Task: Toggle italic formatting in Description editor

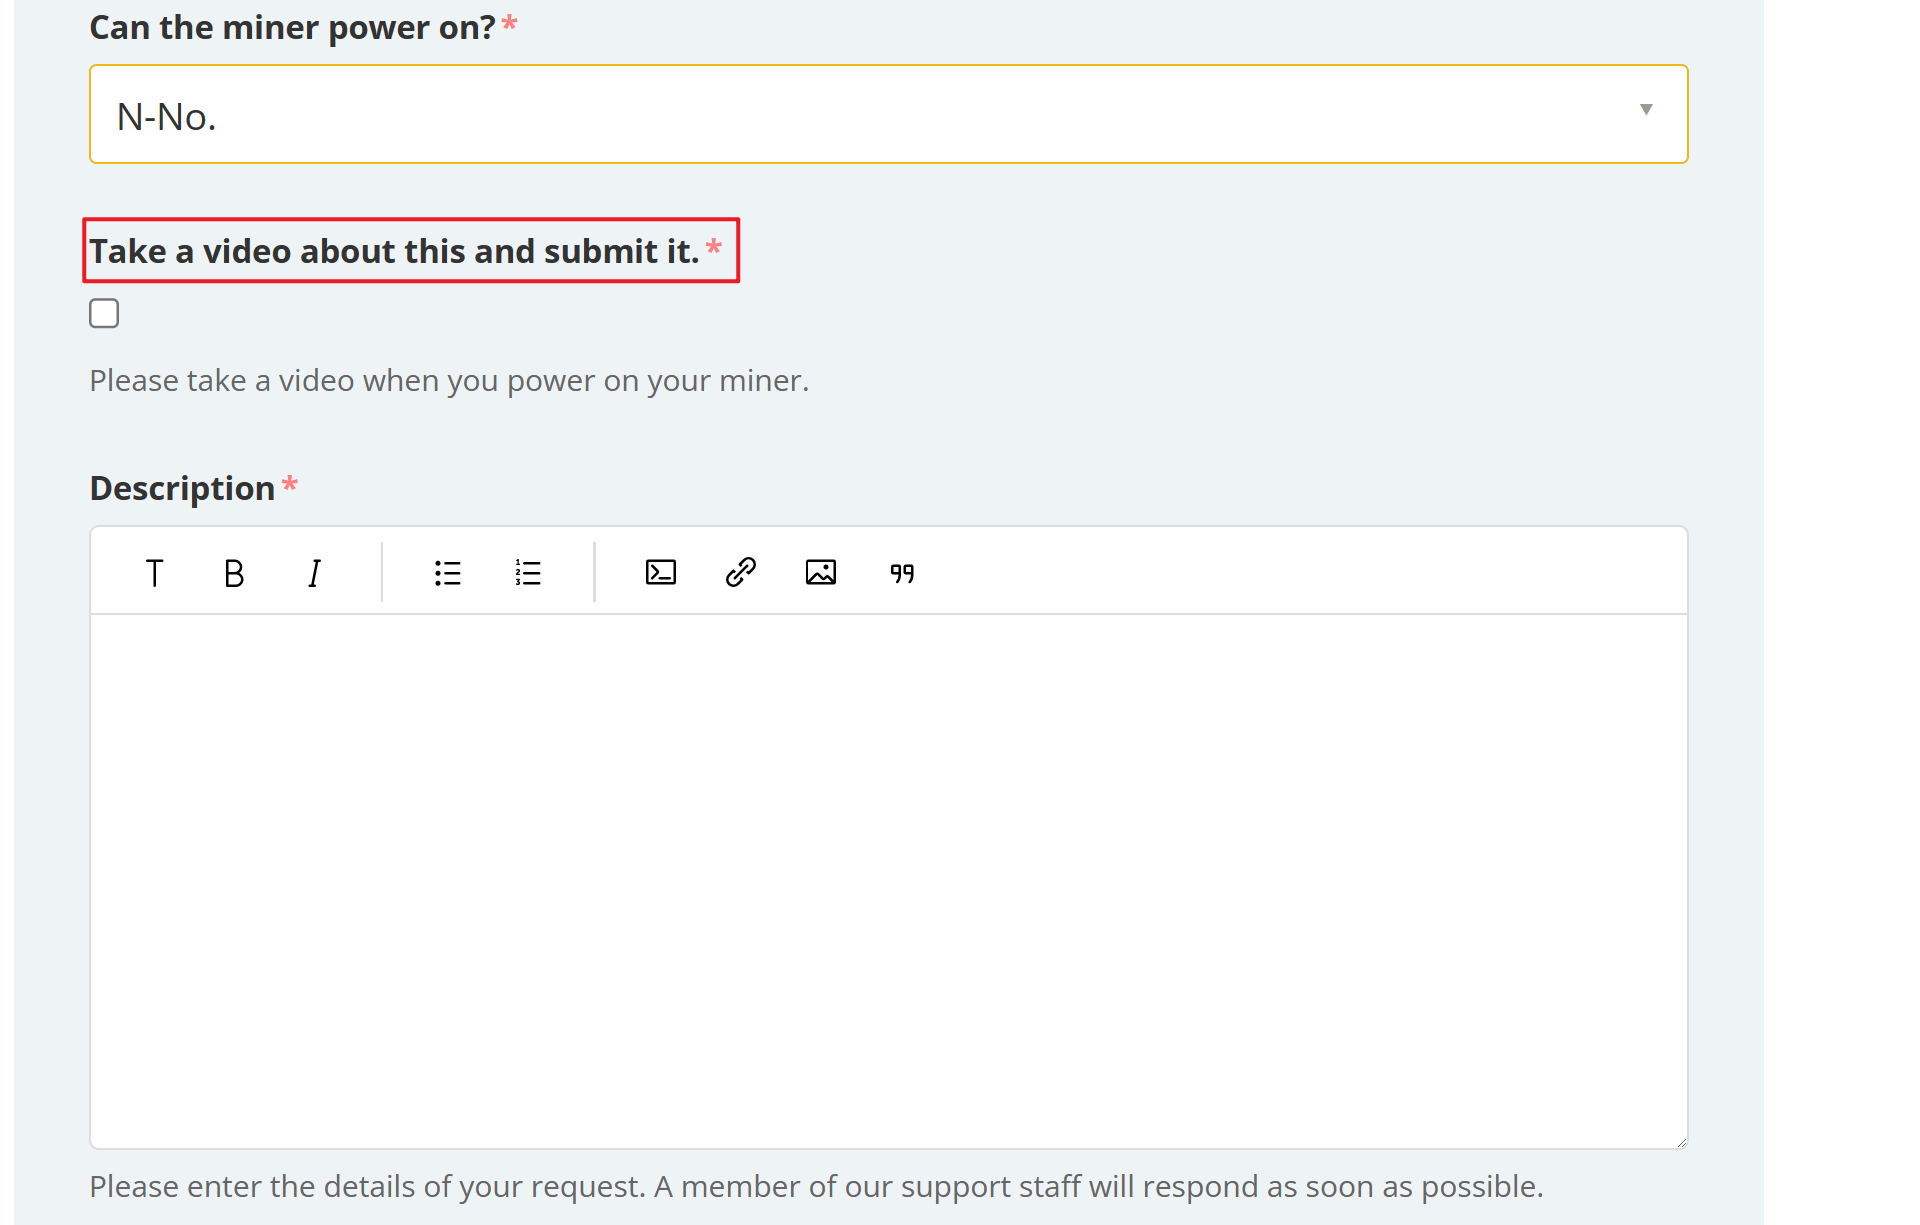Action: click(x=314, y=573)
